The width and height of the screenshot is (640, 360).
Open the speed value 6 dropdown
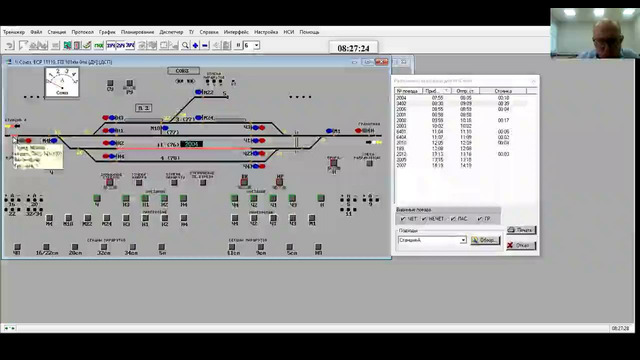256,45
